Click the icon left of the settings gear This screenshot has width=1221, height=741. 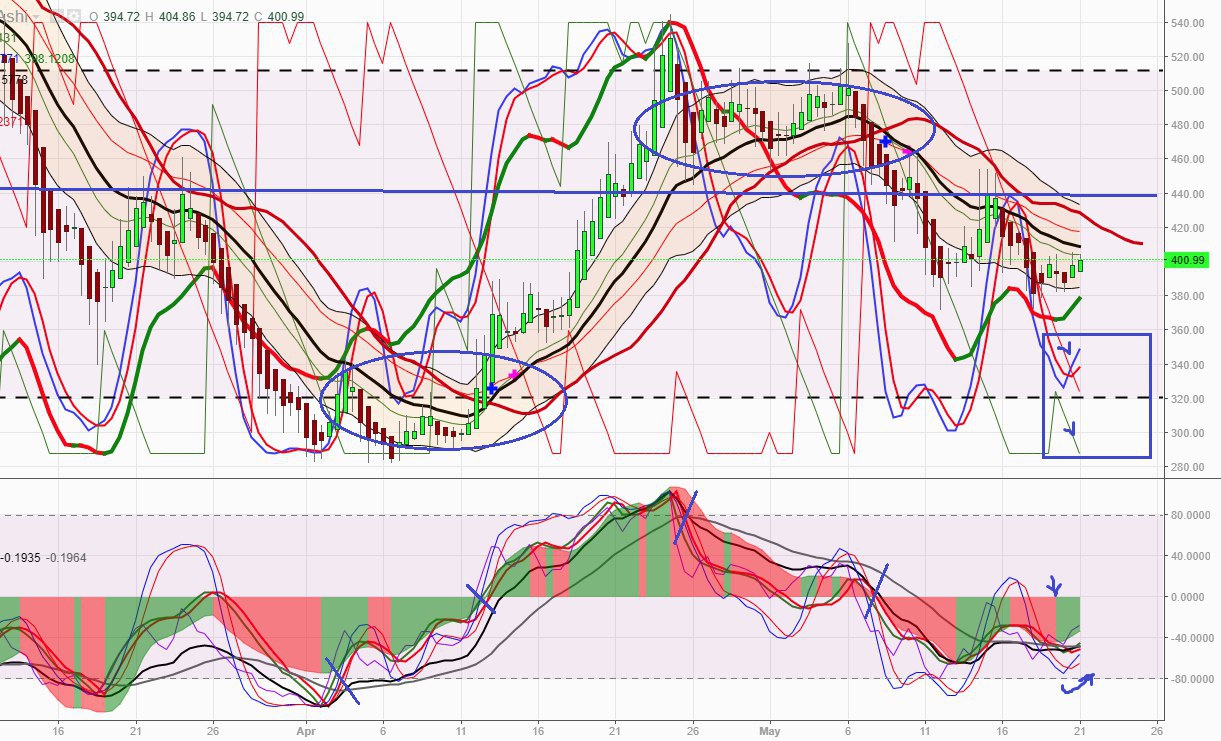[57, 16]
